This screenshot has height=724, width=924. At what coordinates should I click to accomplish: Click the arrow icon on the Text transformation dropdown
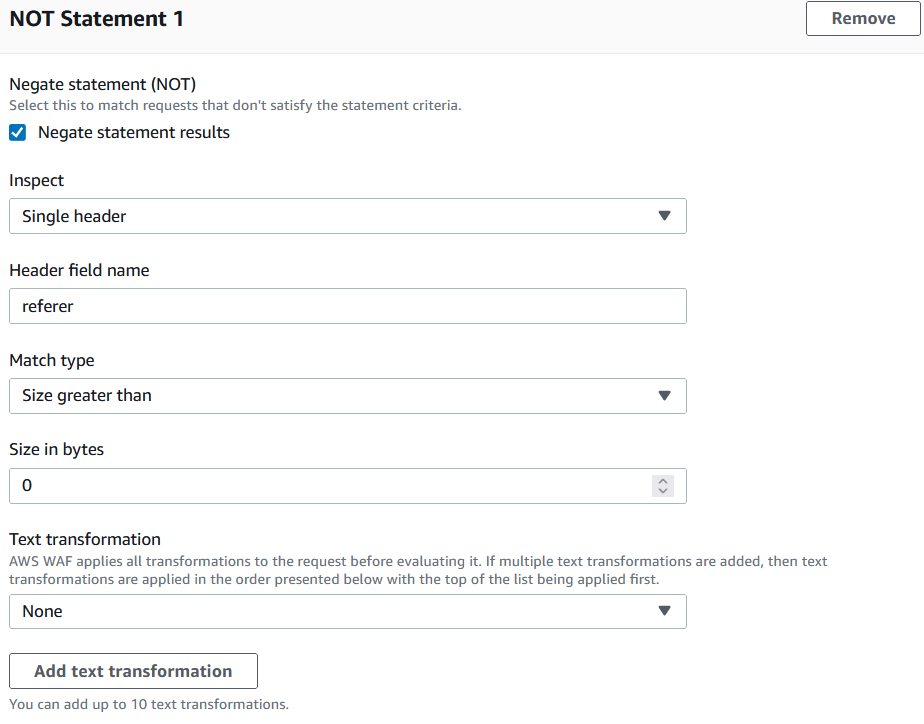tap(665, 612)
